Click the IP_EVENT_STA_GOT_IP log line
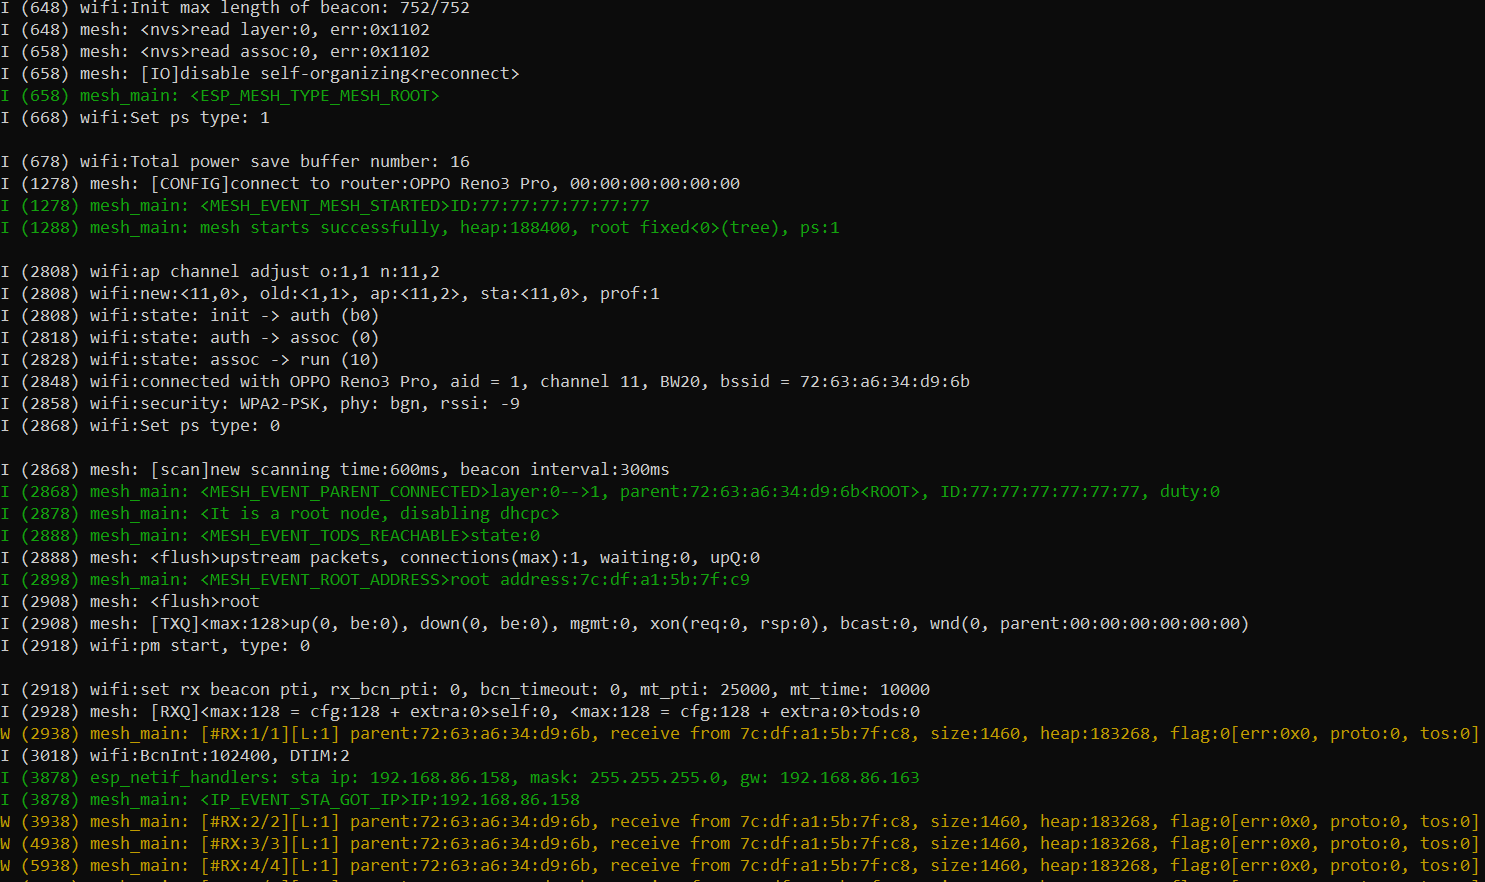This screenshot has width=1485, height=882. coord(290,800)
